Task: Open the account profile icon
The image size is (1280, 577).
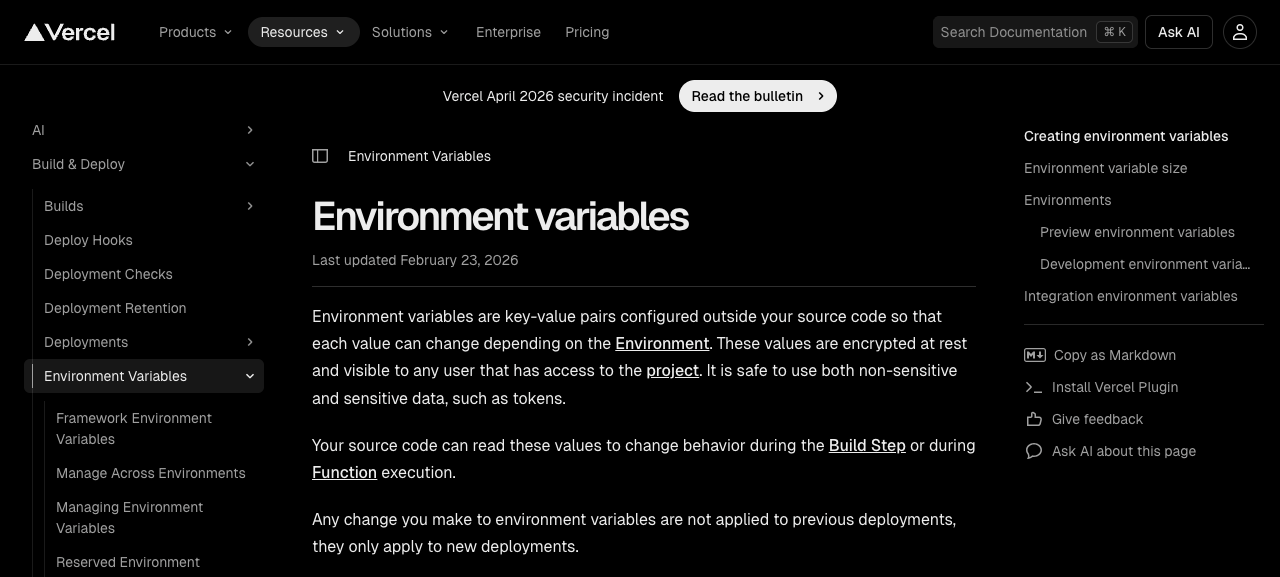Action: click(x=1240, y=31)
